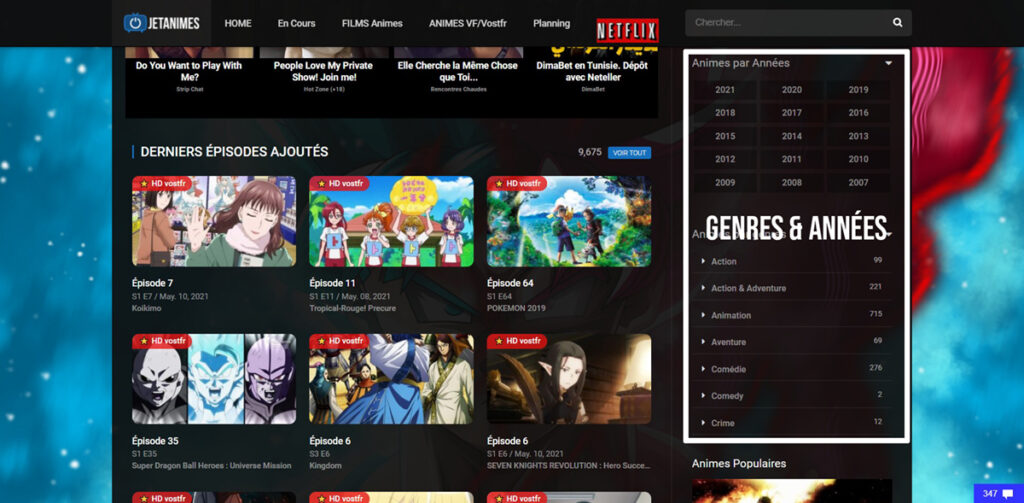This screenshot has width=1024, height=503.
Task: Click the JetAnimes logo
Action: (161, 23)
